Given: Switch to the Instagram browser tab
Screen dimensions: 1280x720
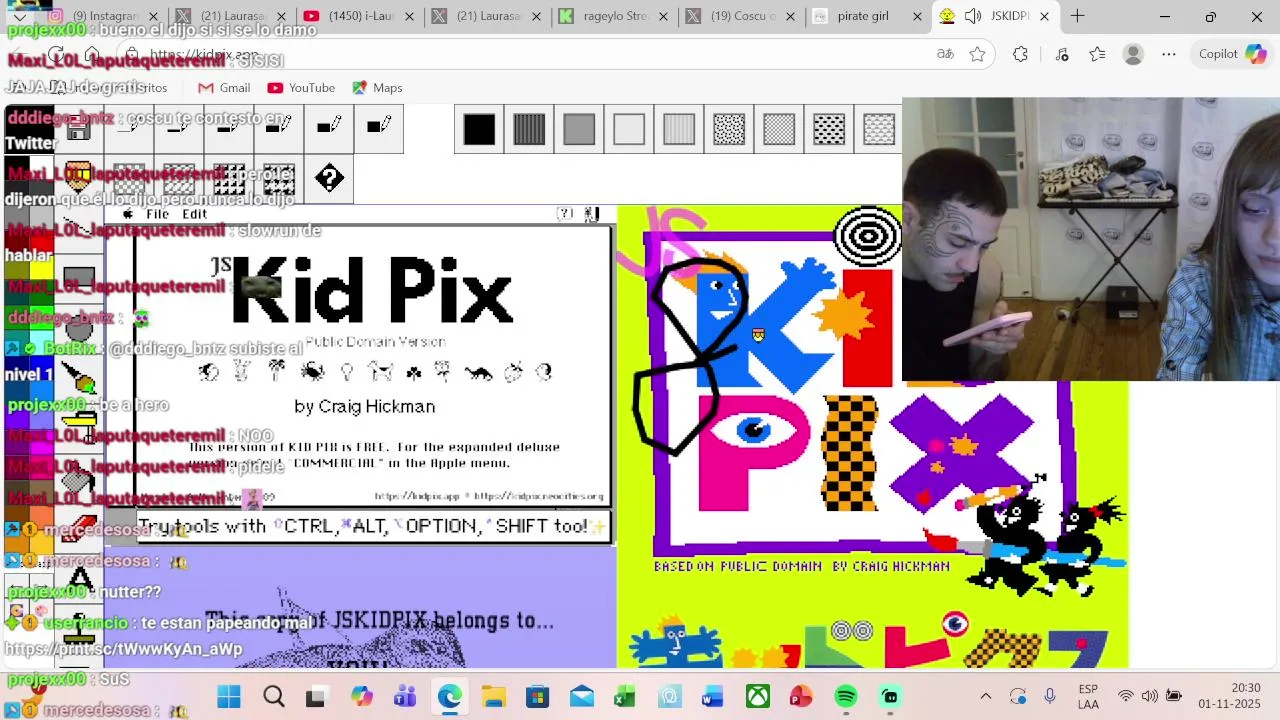Looking at the screenshot, I should click(x=104, y=16).
